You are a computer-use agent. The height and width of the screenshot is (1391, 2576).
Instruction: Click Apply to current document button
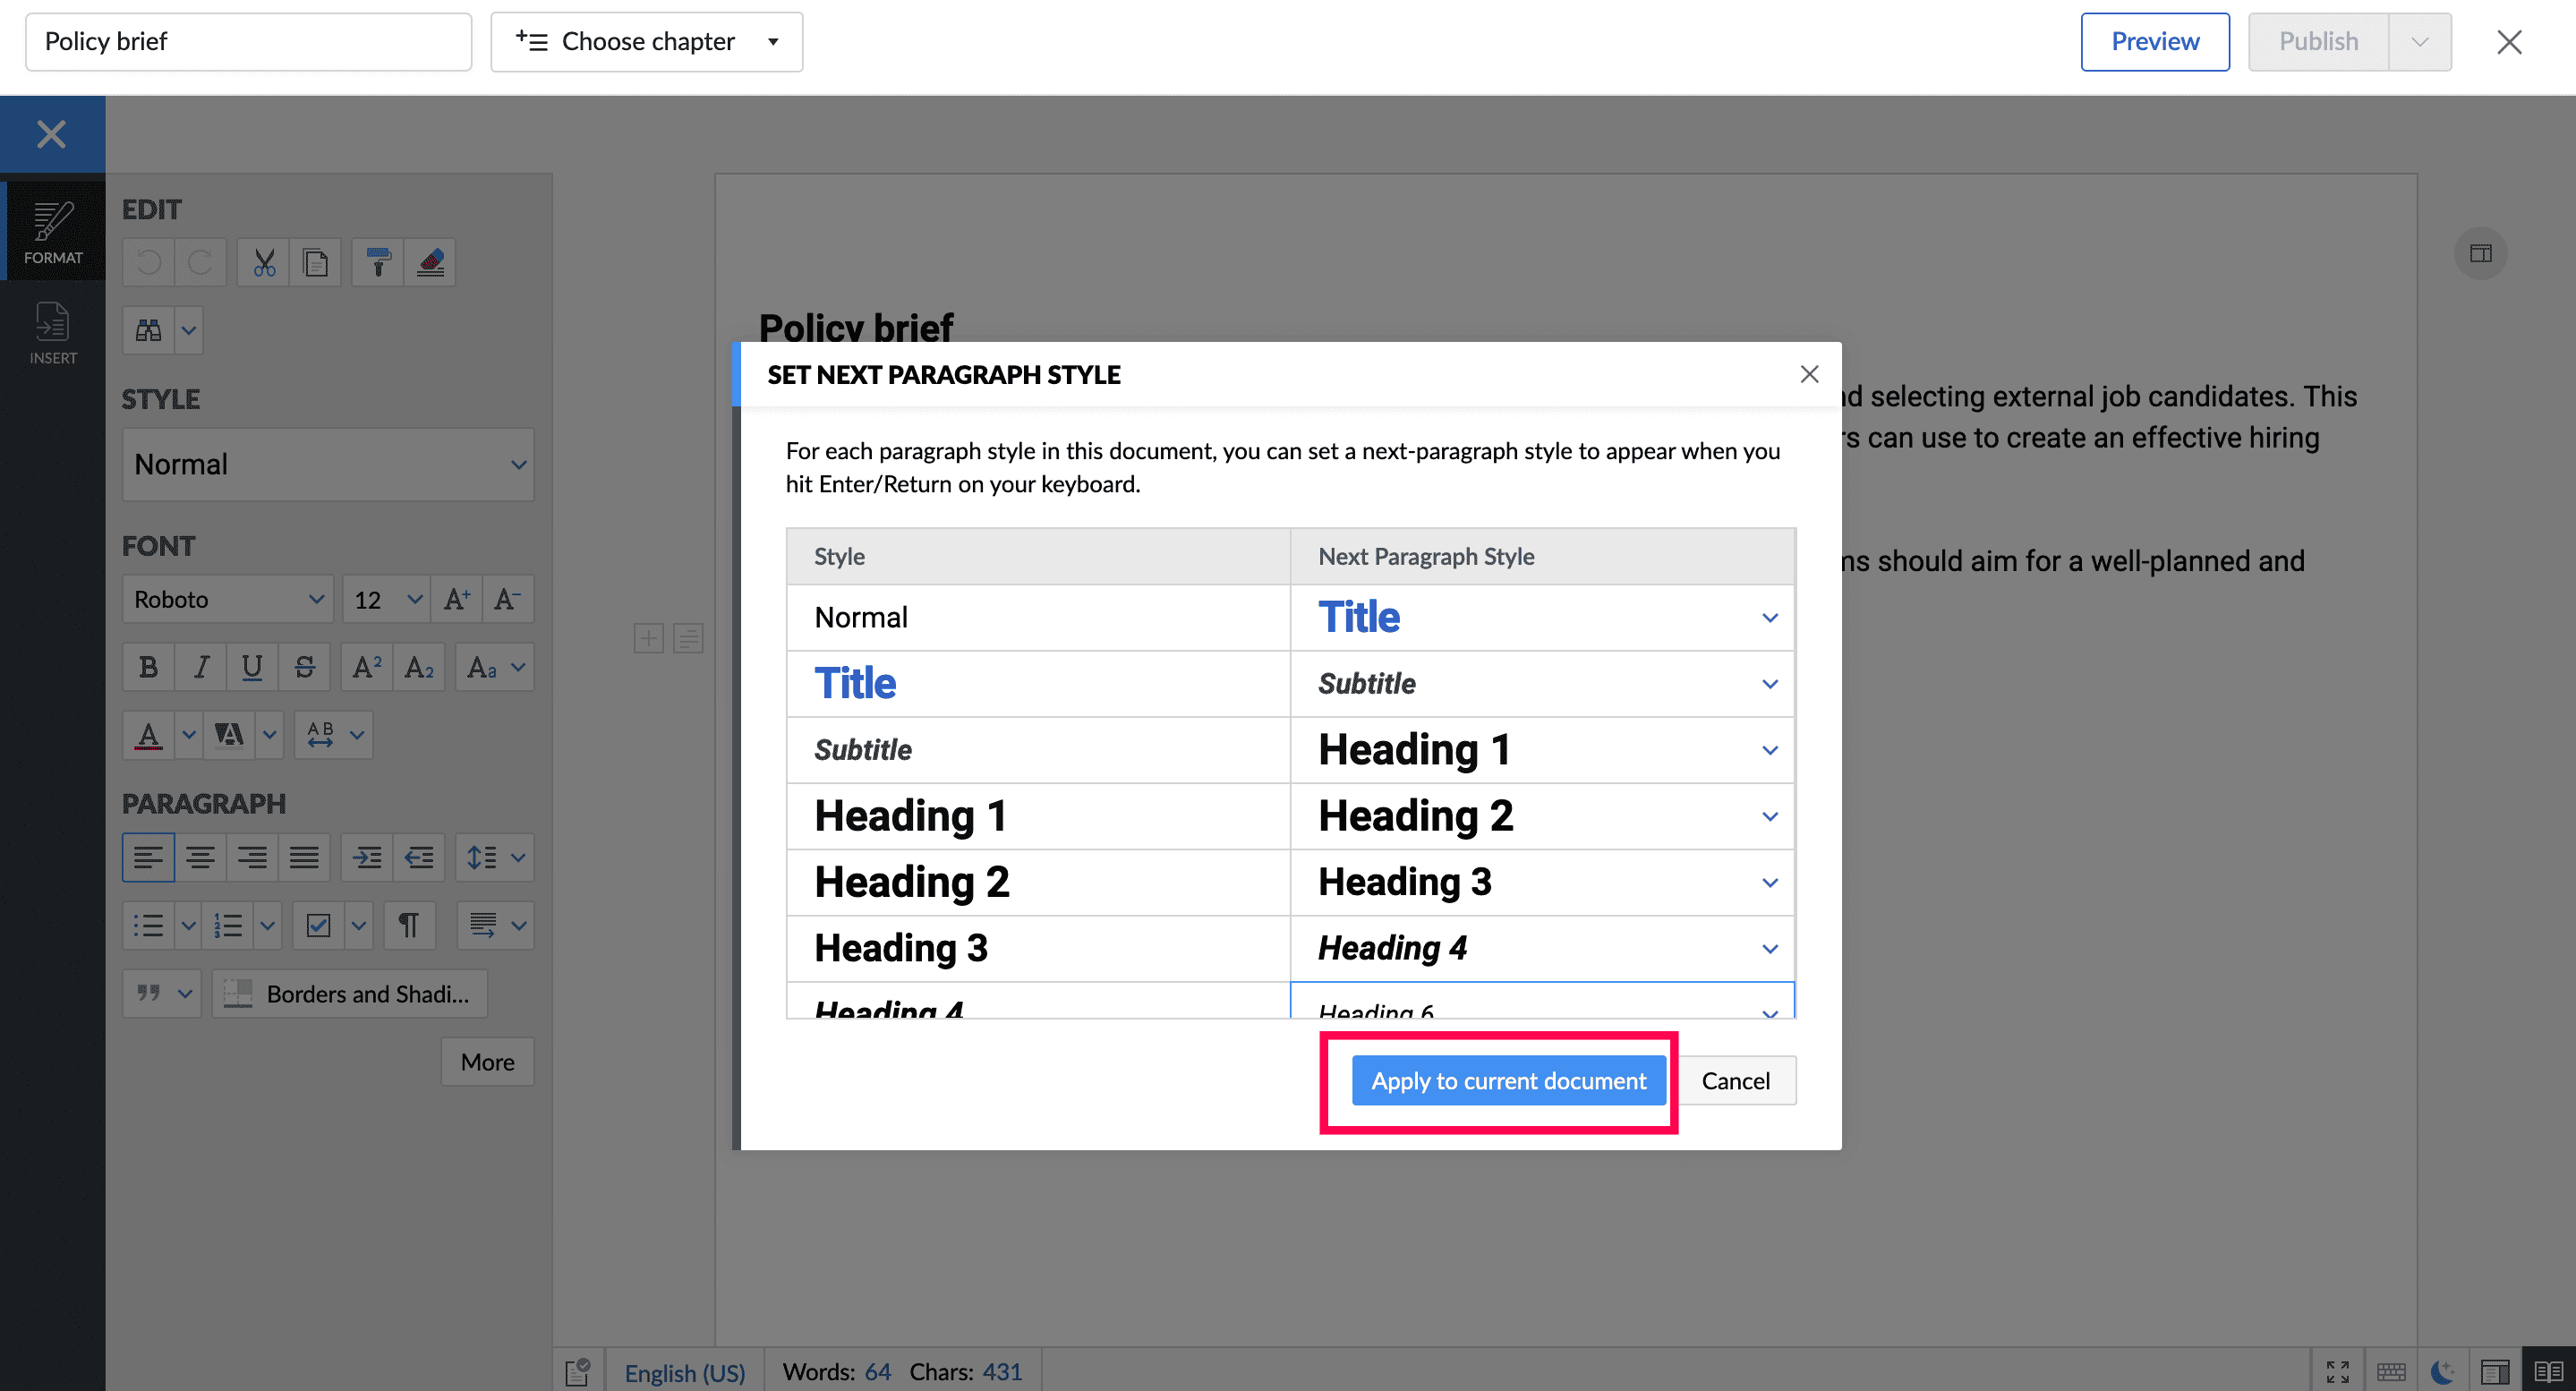[x=1508, y=1081]
